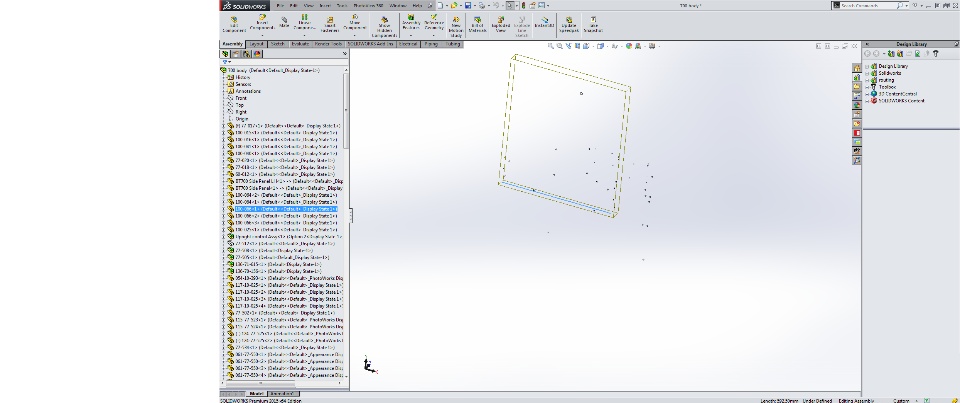Viewport: 960px width, 403px height.
Task: Switch to the Tubing tab
Action: point(452,44)
